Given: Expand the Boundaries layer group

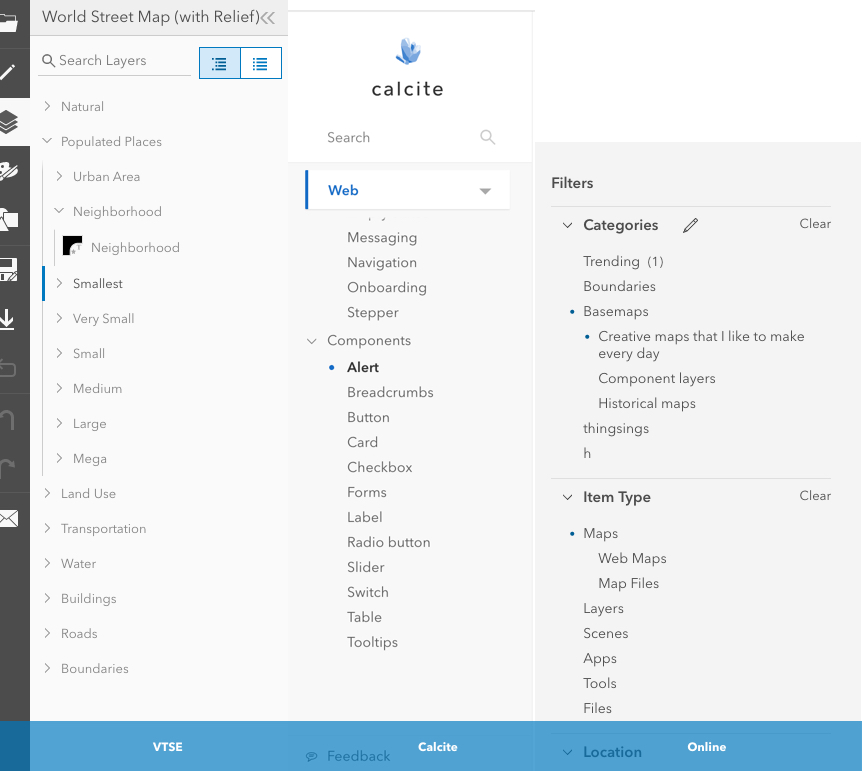Looking at the screenshot, I should tap(47, 668).
